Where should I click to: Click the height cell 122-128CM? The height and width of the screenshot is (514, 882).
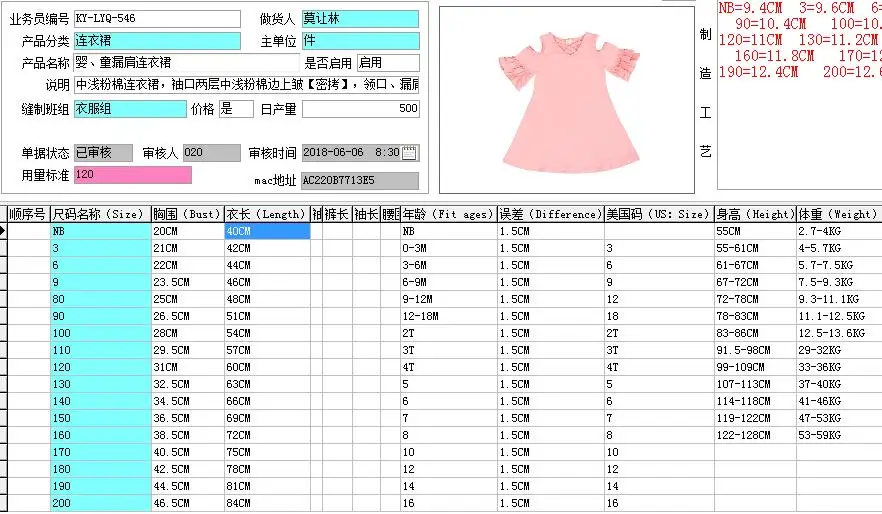[x=755, y=435]
